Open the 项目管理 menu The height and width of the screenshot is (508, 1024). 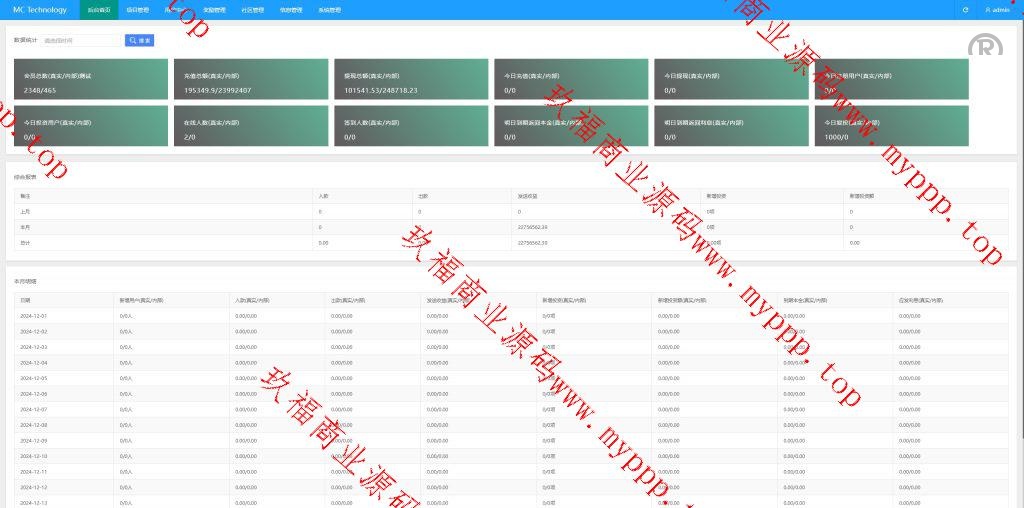coord(138,10)
